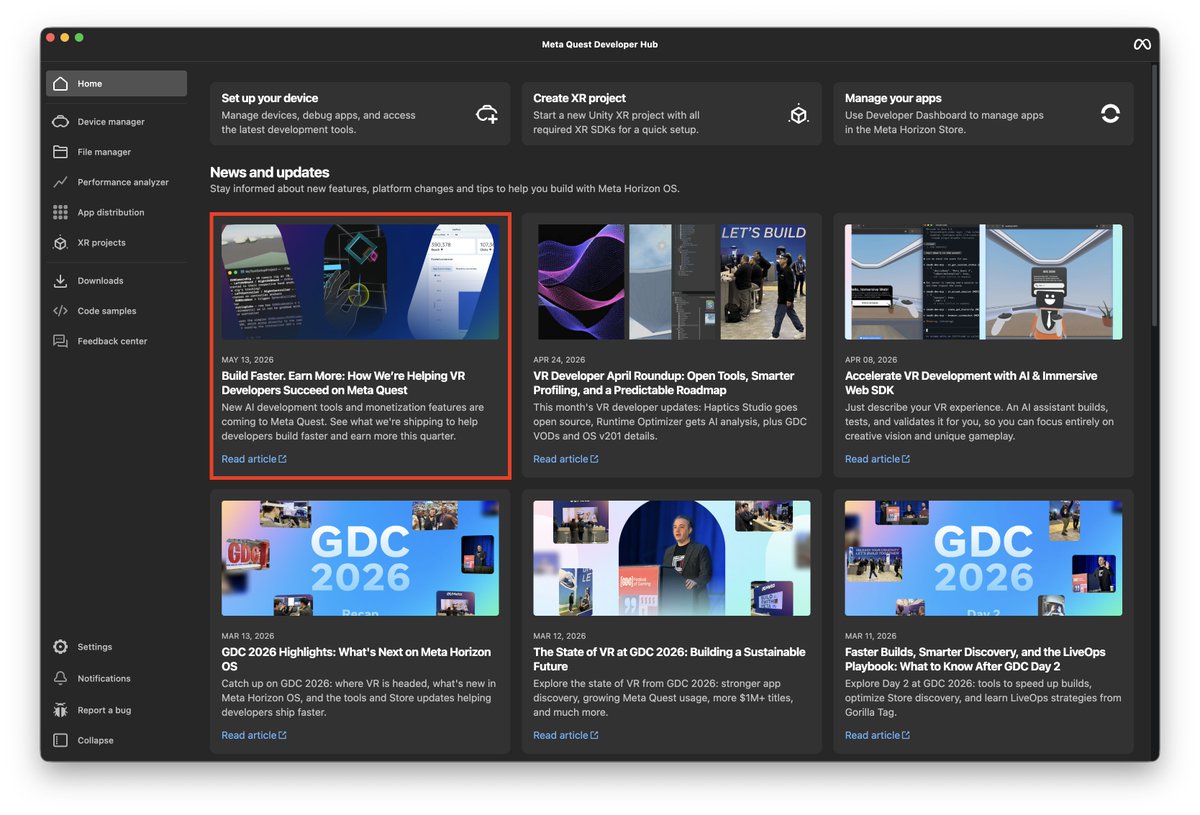Click the XR projects cube icon
The height and width of the screenshot is (815, 1200).
pyautogui.click(x=60, y=243)
